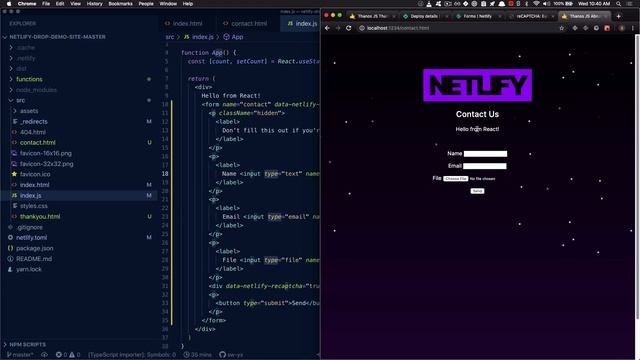
Task: Open 404.html in the explorer
Action: coord(33,132)
